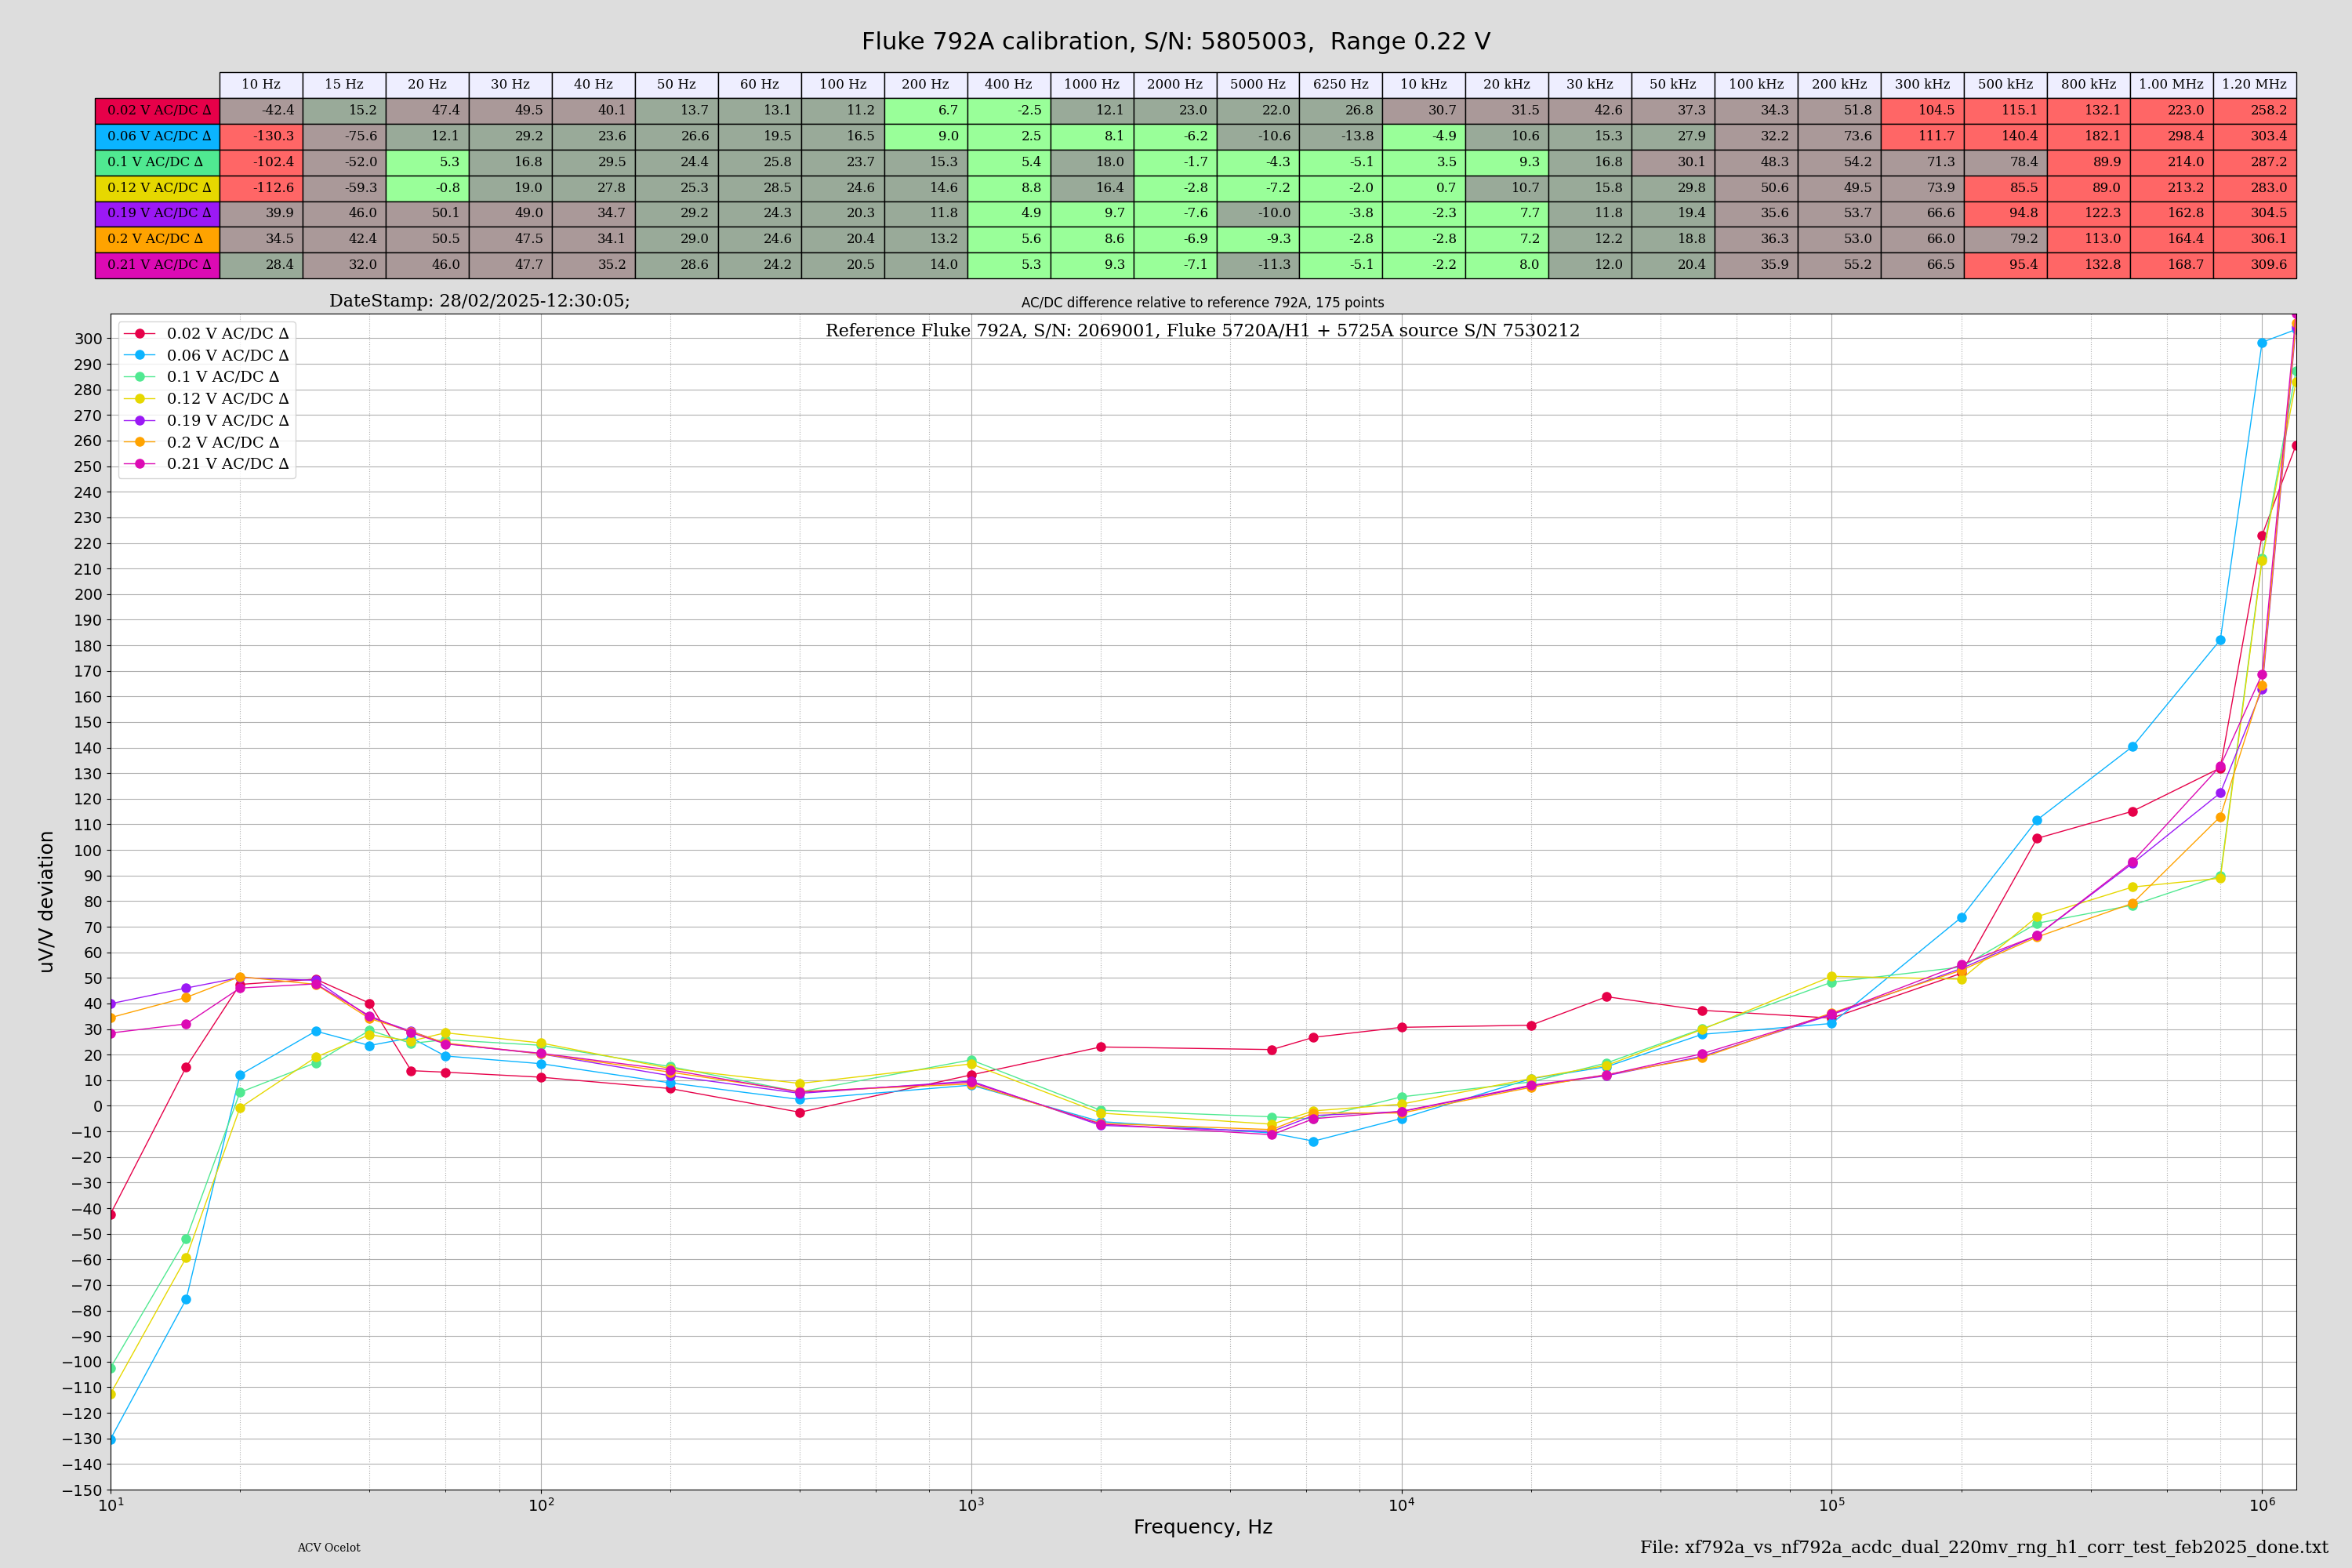Click the DateStamp 28/02/2025-12:30:05 text

[480, 301]
